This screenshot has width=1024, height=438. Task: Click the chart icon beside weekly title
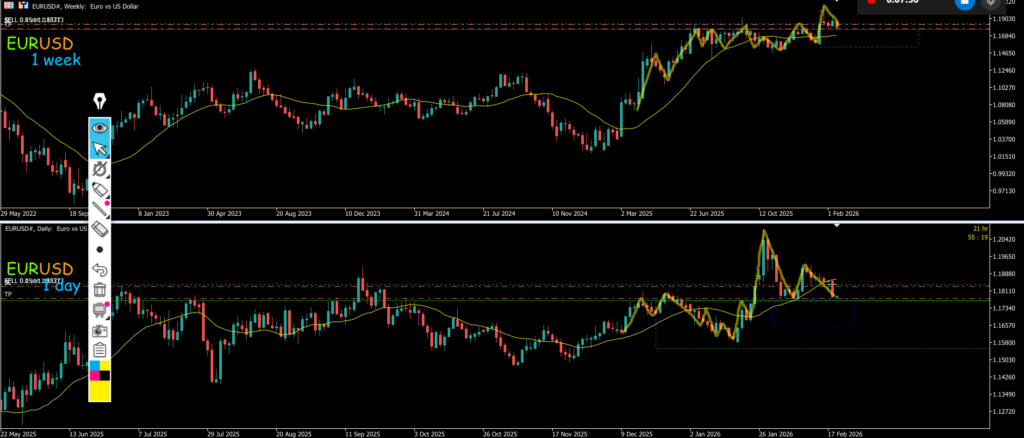point(24,6)
